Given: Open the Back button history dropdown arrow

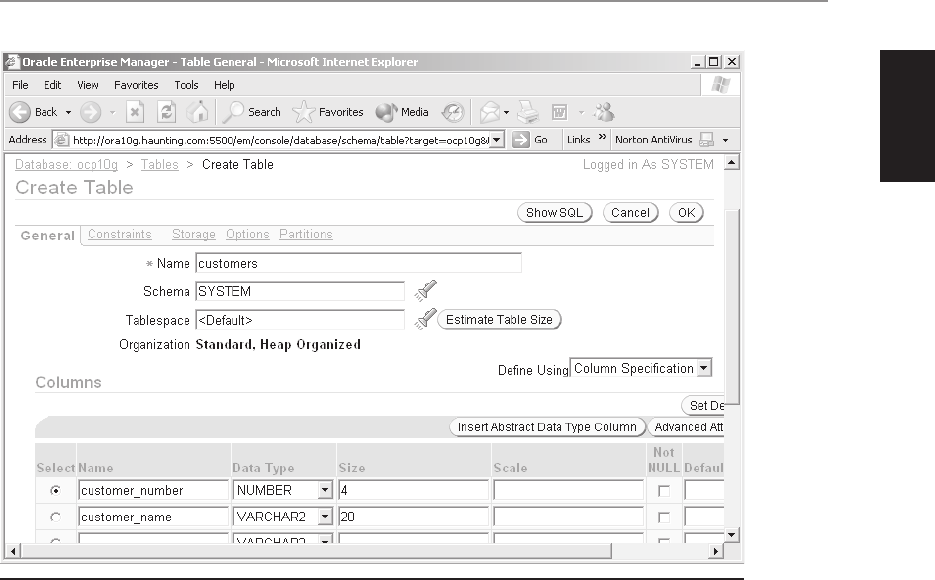Looking at the screenshot, I should click(69, 112).
